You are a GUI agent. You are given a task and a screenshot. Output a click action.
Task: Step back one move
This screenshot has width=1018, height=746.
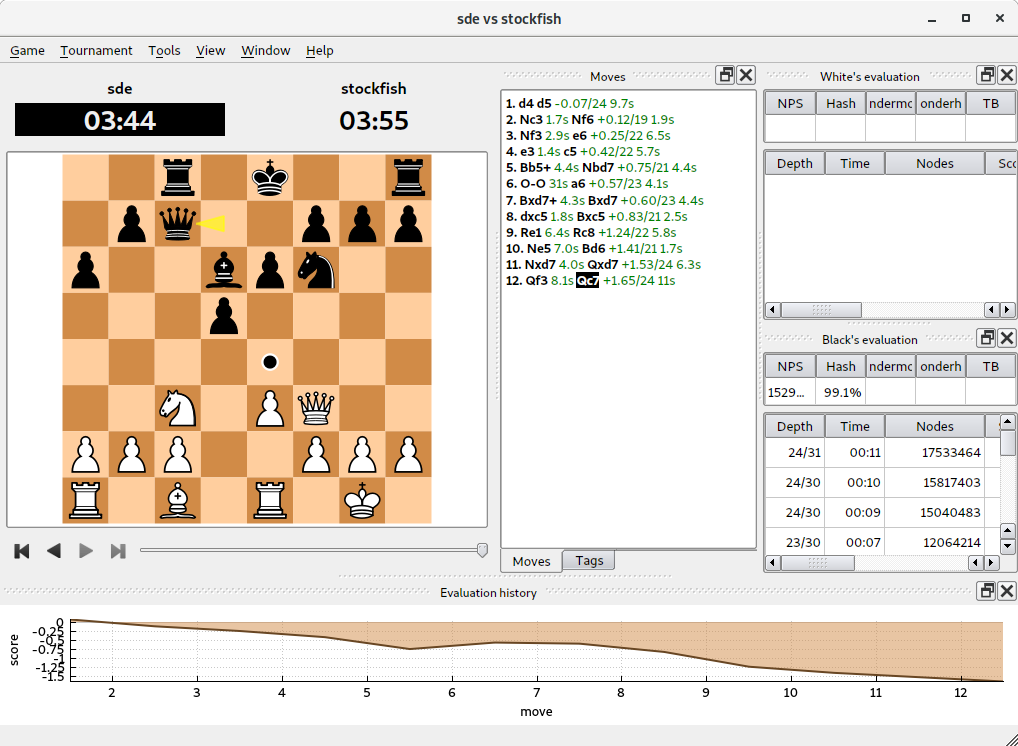pos(54,551)
